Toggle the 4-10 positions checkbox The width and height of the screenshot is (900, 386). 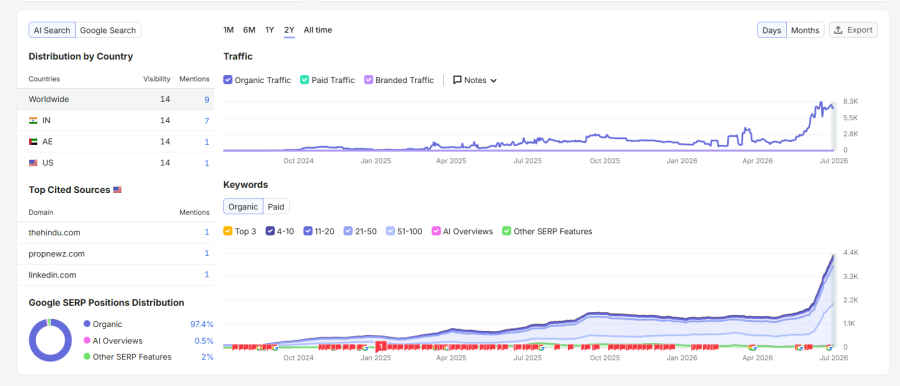(x=270, y=231)
